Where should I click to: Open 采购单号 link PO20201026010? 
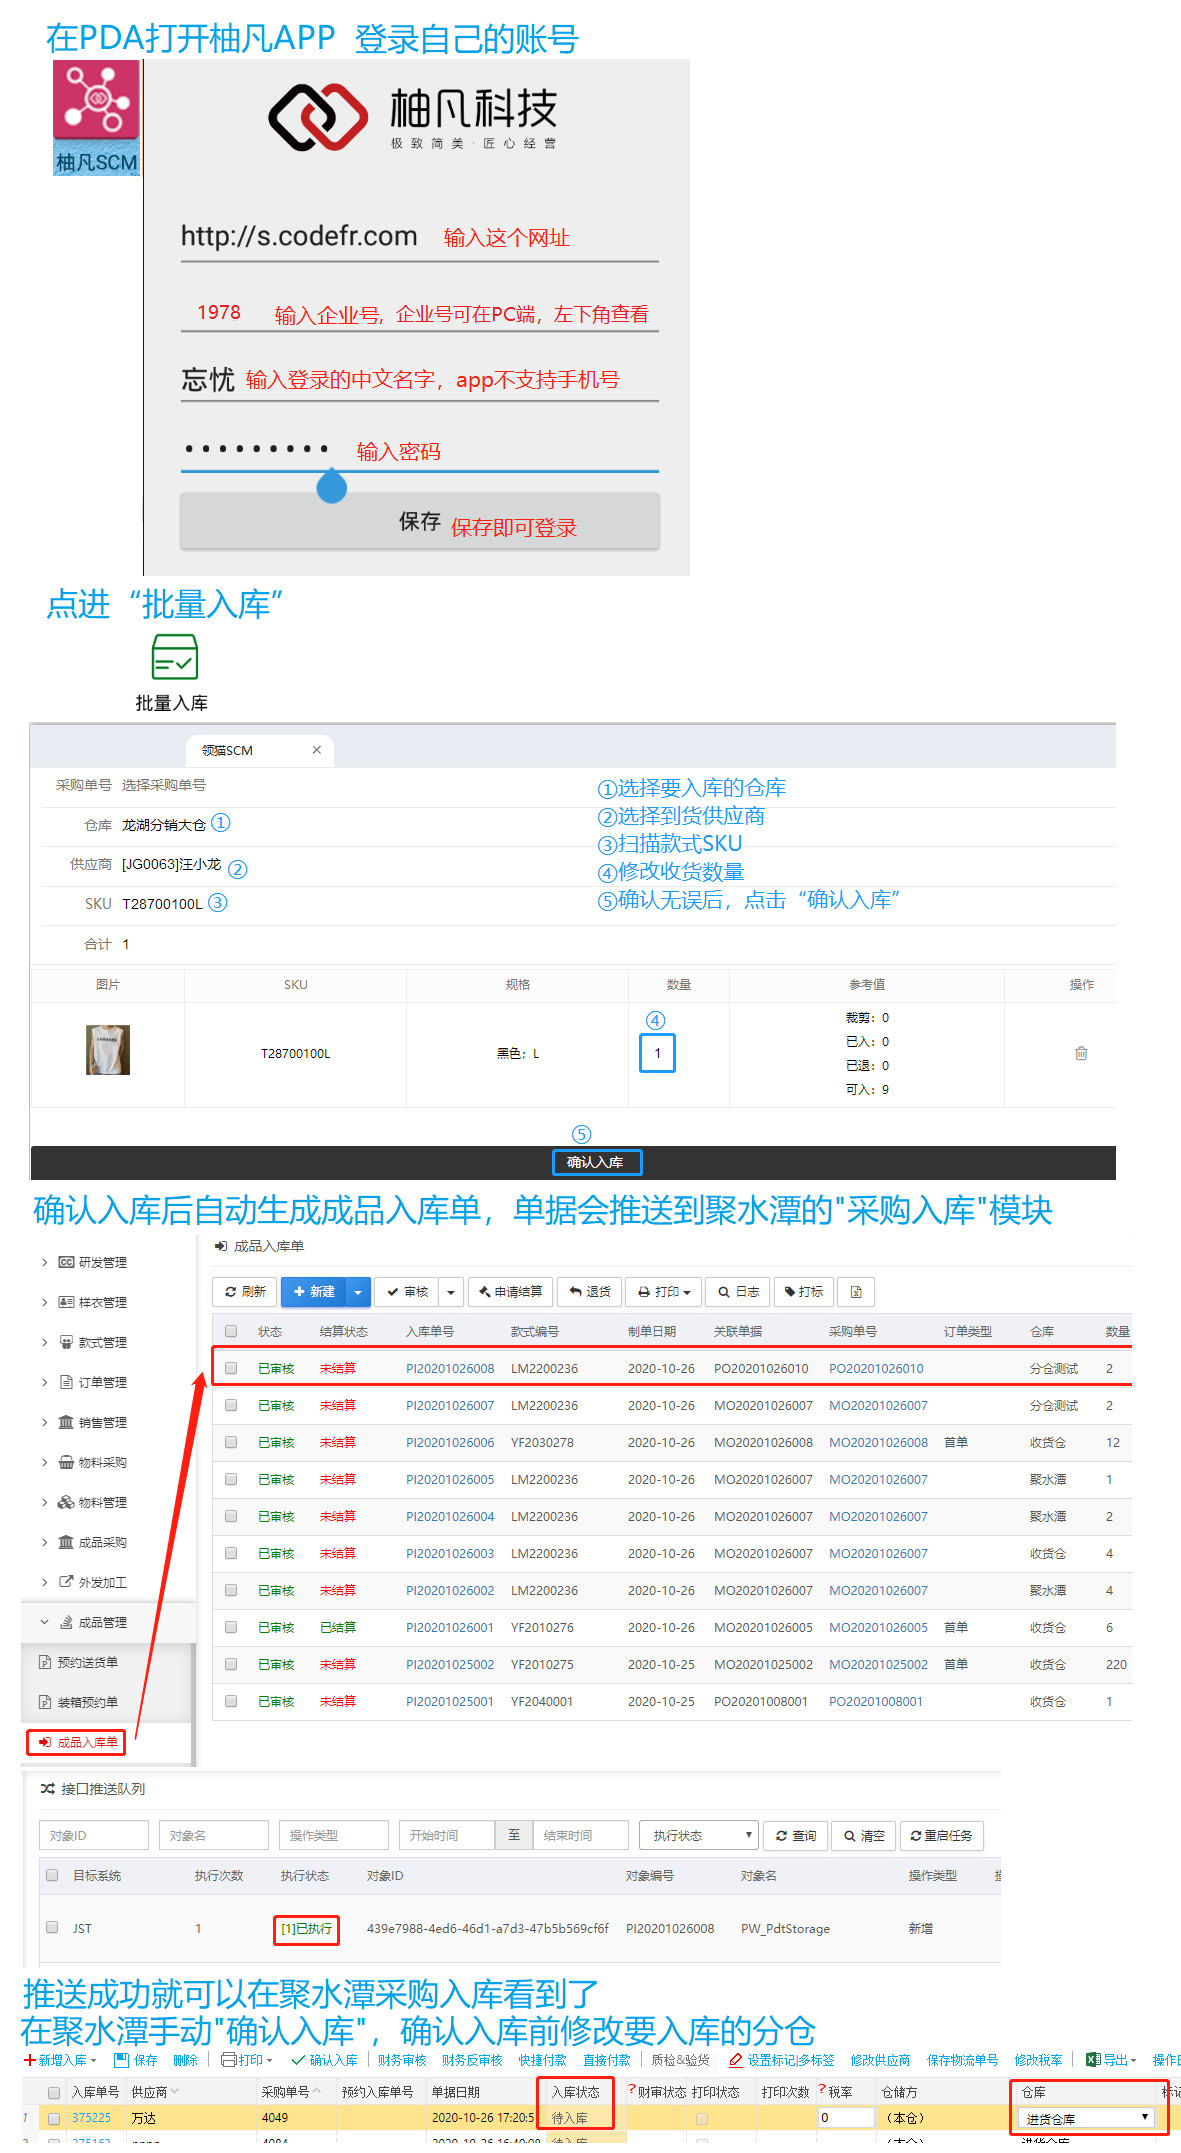pos(876,1368)
